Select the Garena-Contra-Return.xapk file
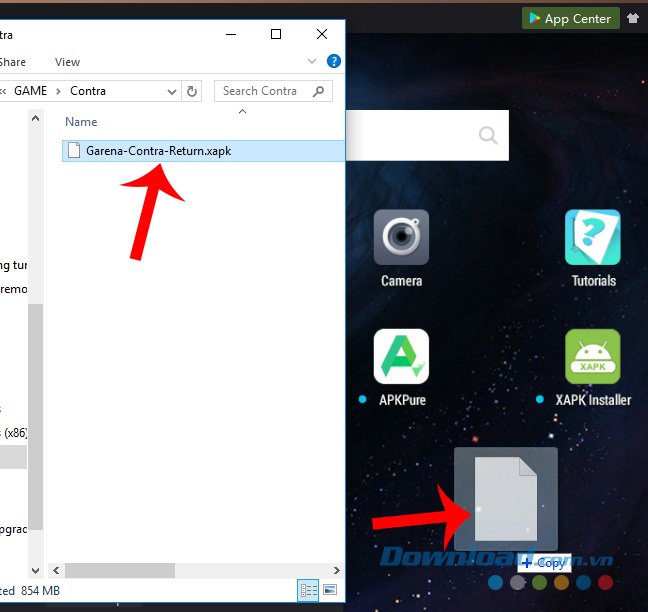The image size is (648, 612). pyautogui.click(x=203, y=151)
